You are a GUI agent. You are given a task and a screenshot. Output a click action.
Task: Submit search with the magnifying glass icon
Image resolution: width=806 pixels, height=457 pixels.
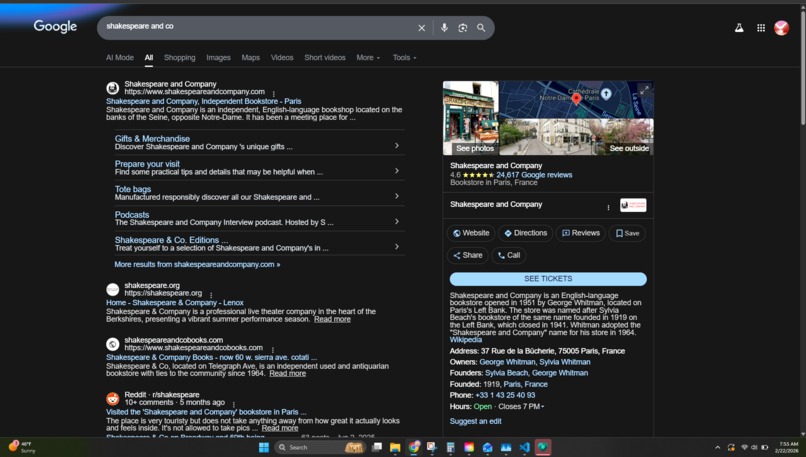481,28
